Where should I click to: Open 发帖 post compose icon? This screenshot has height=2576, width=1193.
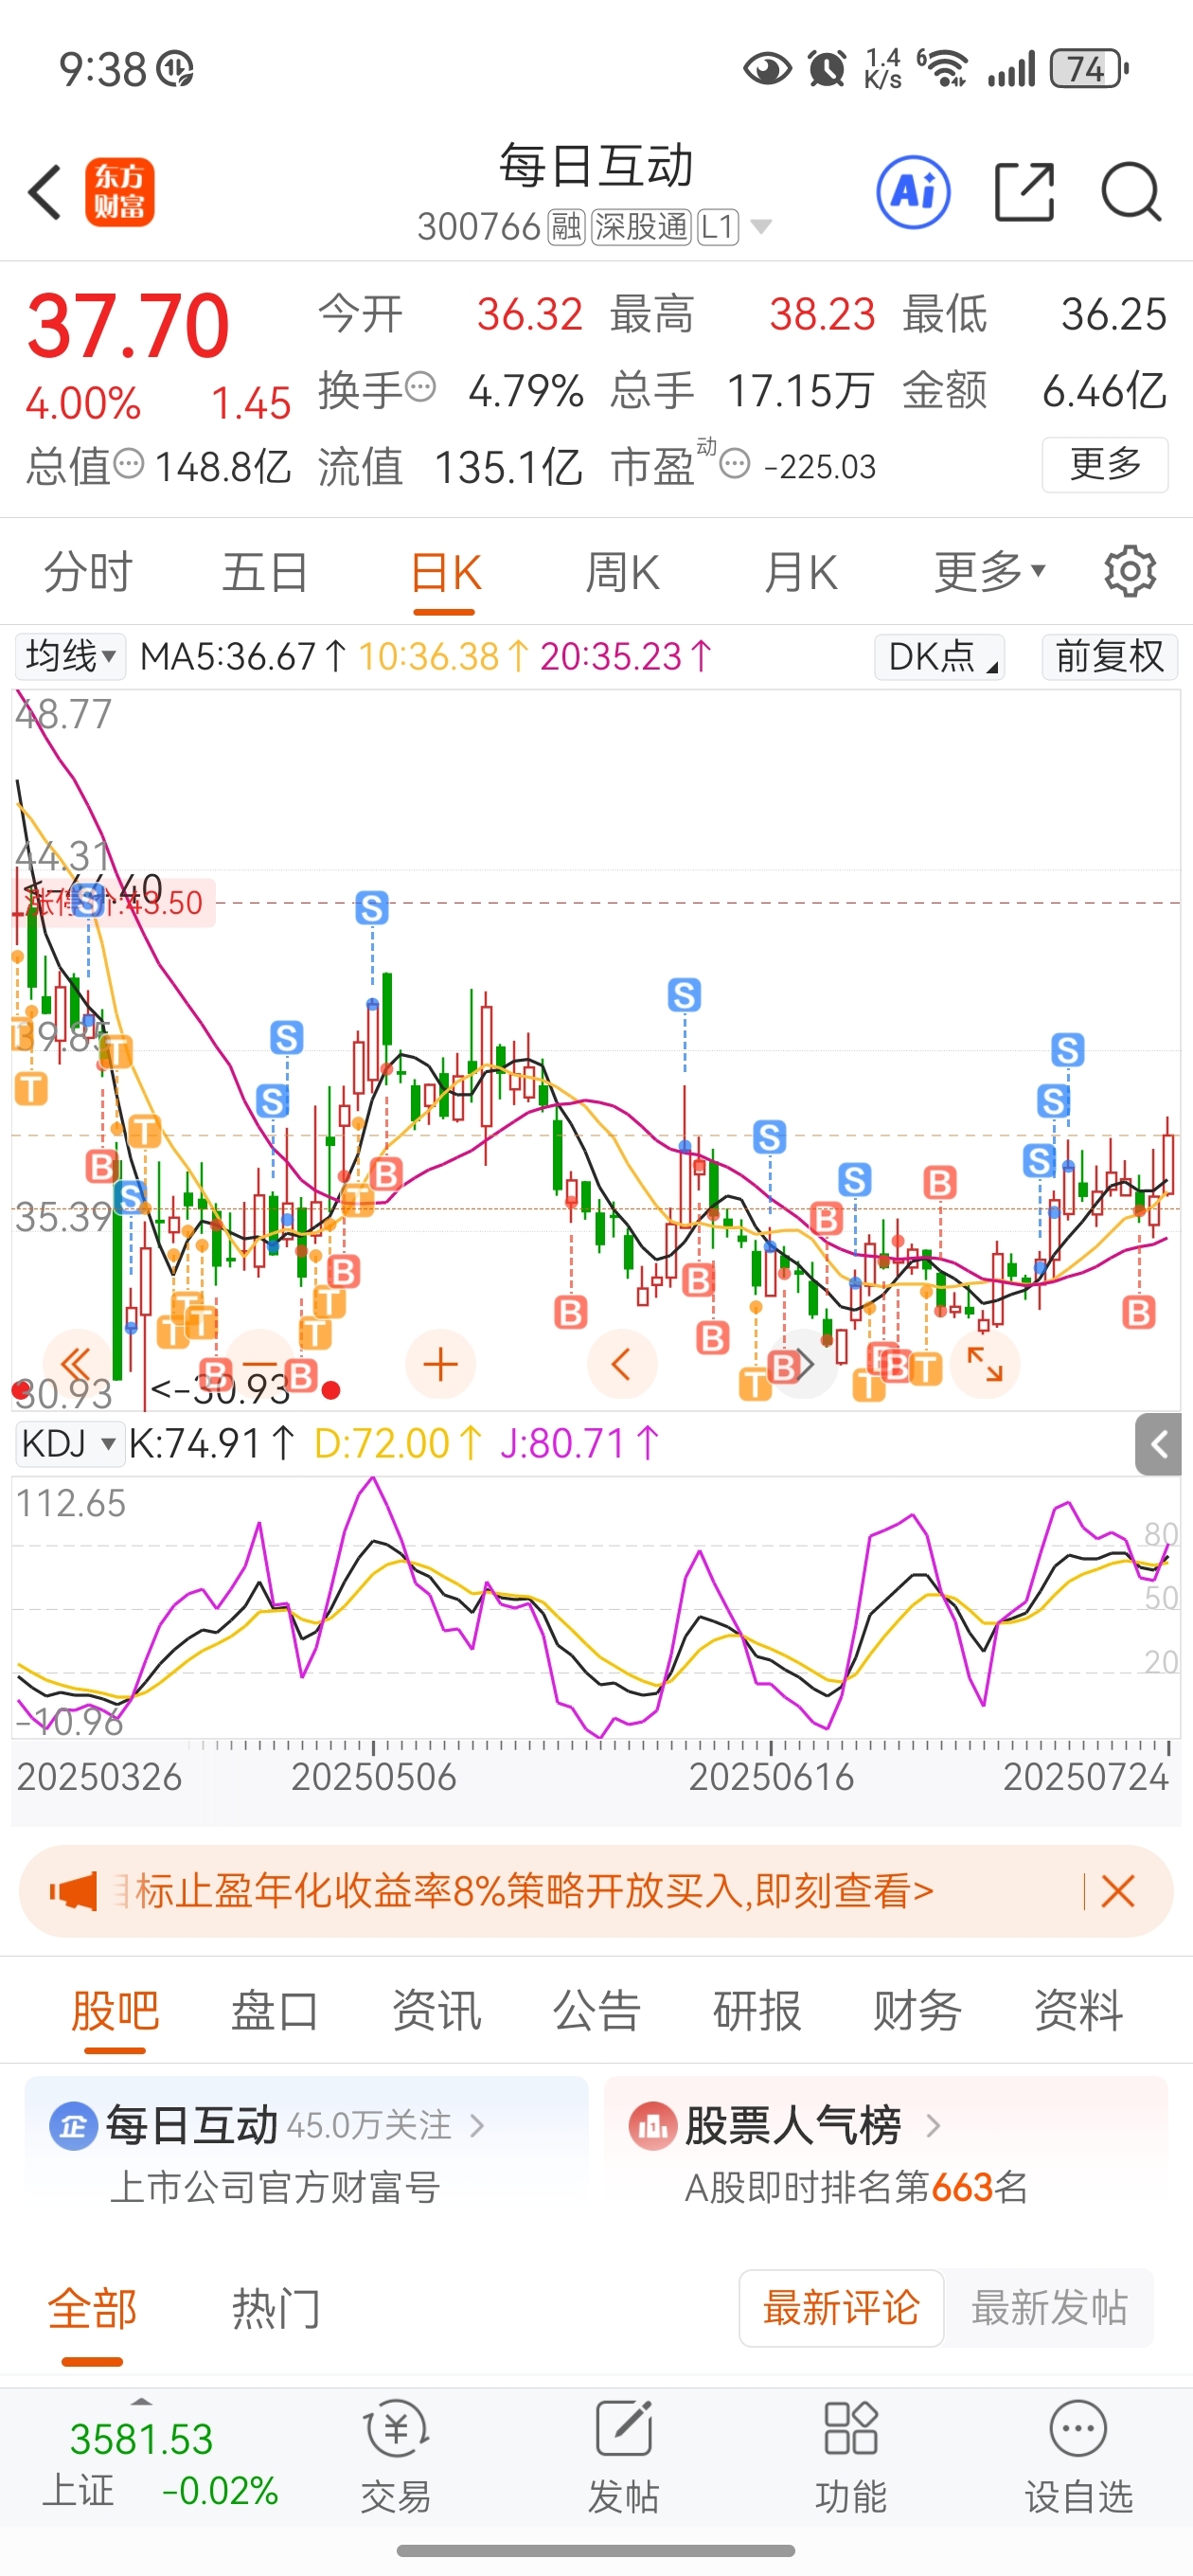point(623,2458)
